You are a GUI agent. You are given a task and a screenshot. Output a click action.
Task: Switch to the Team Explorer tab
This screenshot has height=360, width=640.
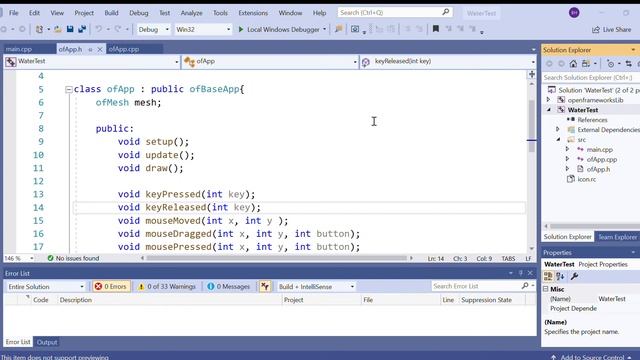tap(617, 237)
